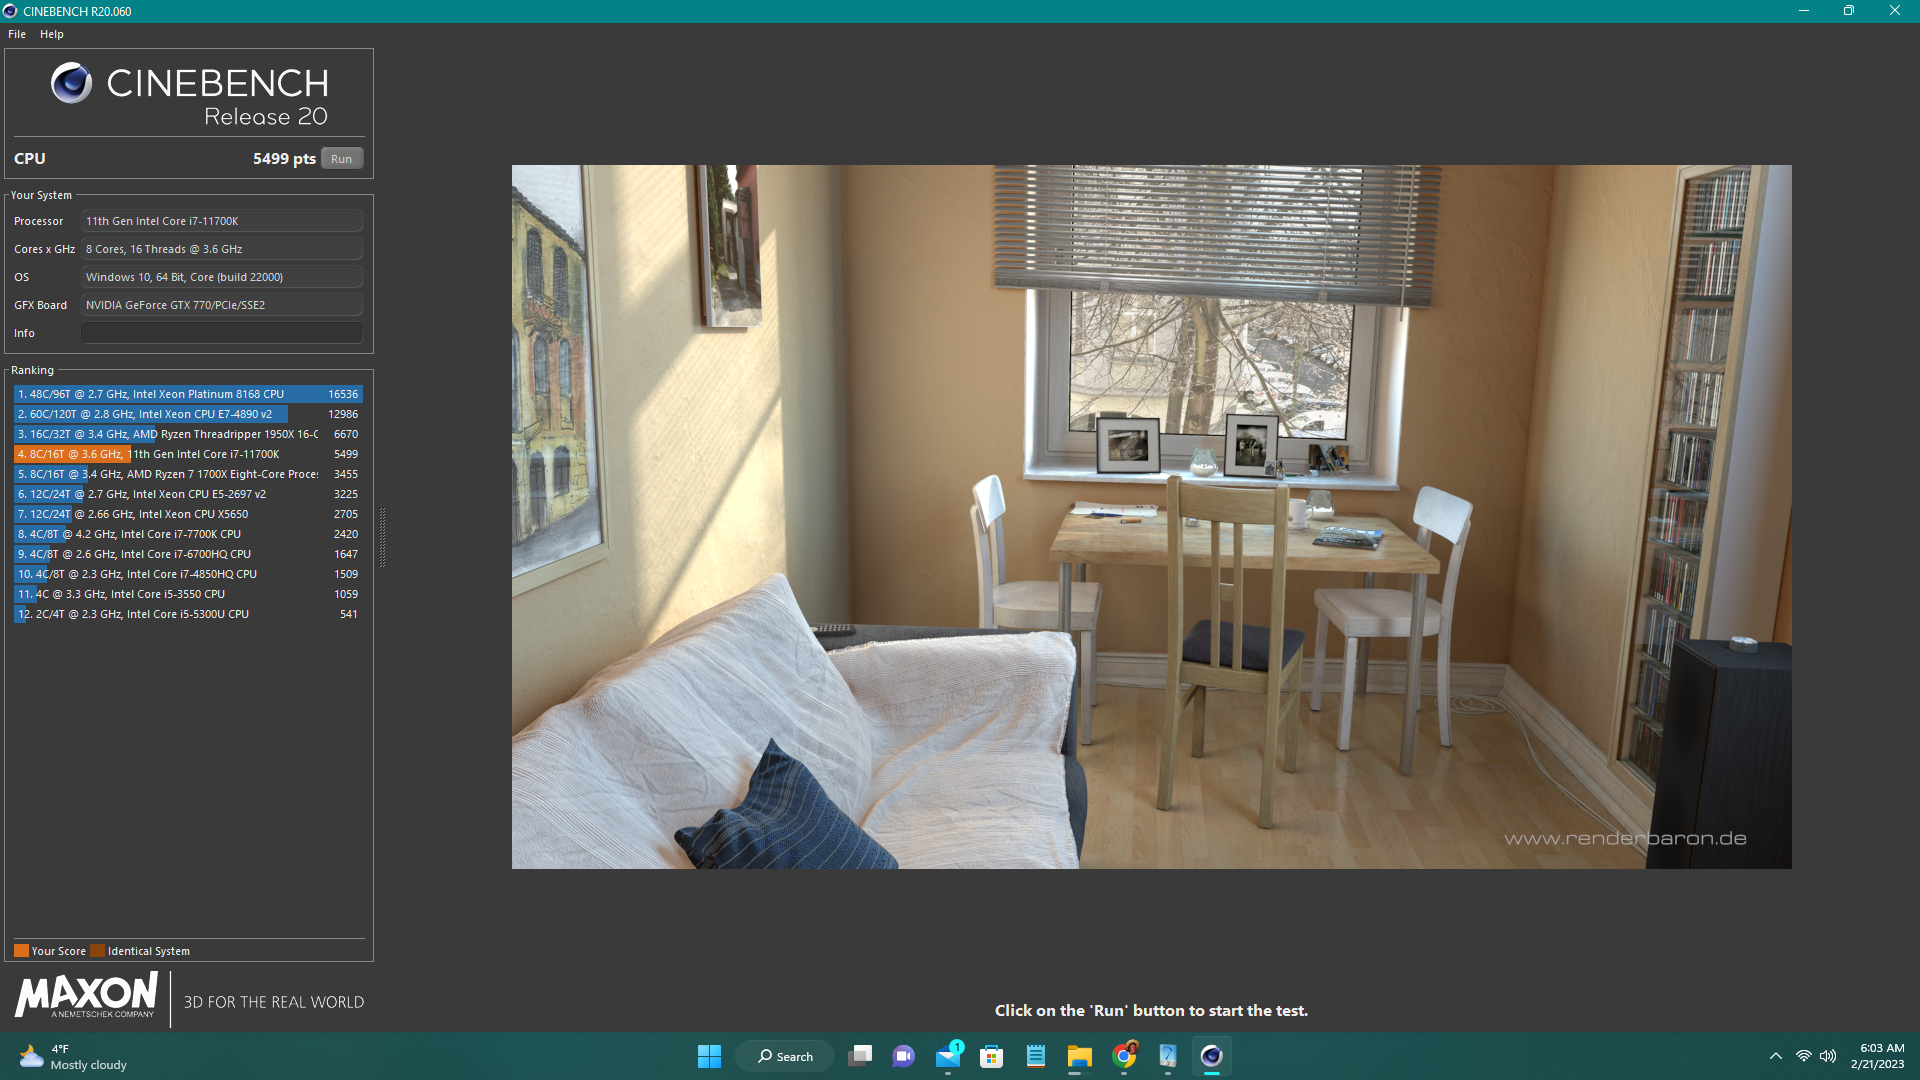
Task: Select ranking row Intel Xeon Platinum 8168
Action: coord(188,394)
